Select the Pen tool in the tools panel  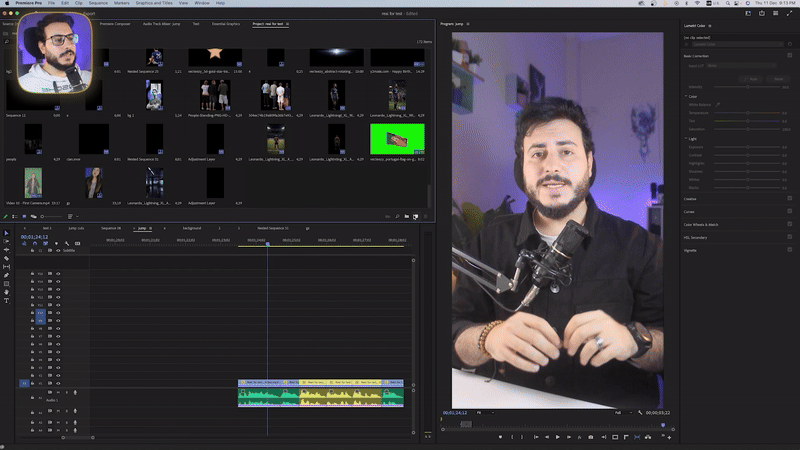[6, 275]
